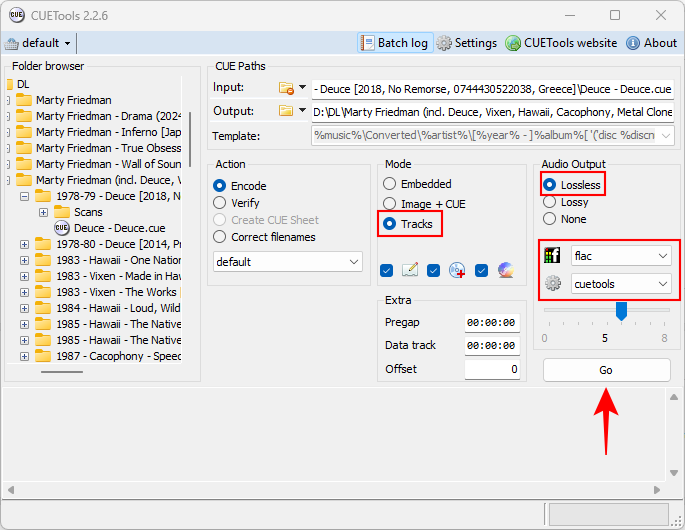This screenshot has width=685, height=530.
Task: Click the input file browse folder icon
Action: [286, 88]
